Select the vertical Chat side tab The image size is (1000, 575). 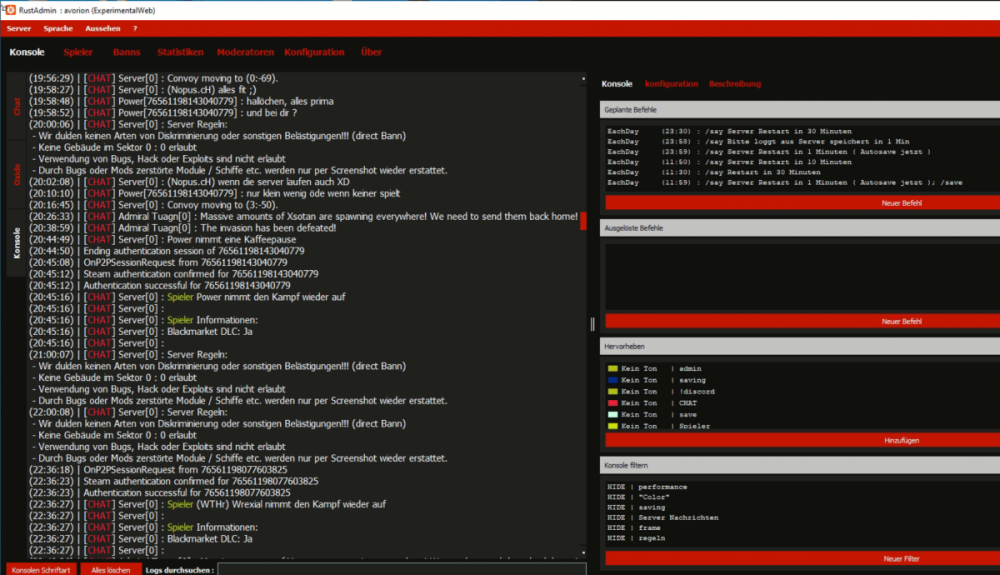[17, 106]
